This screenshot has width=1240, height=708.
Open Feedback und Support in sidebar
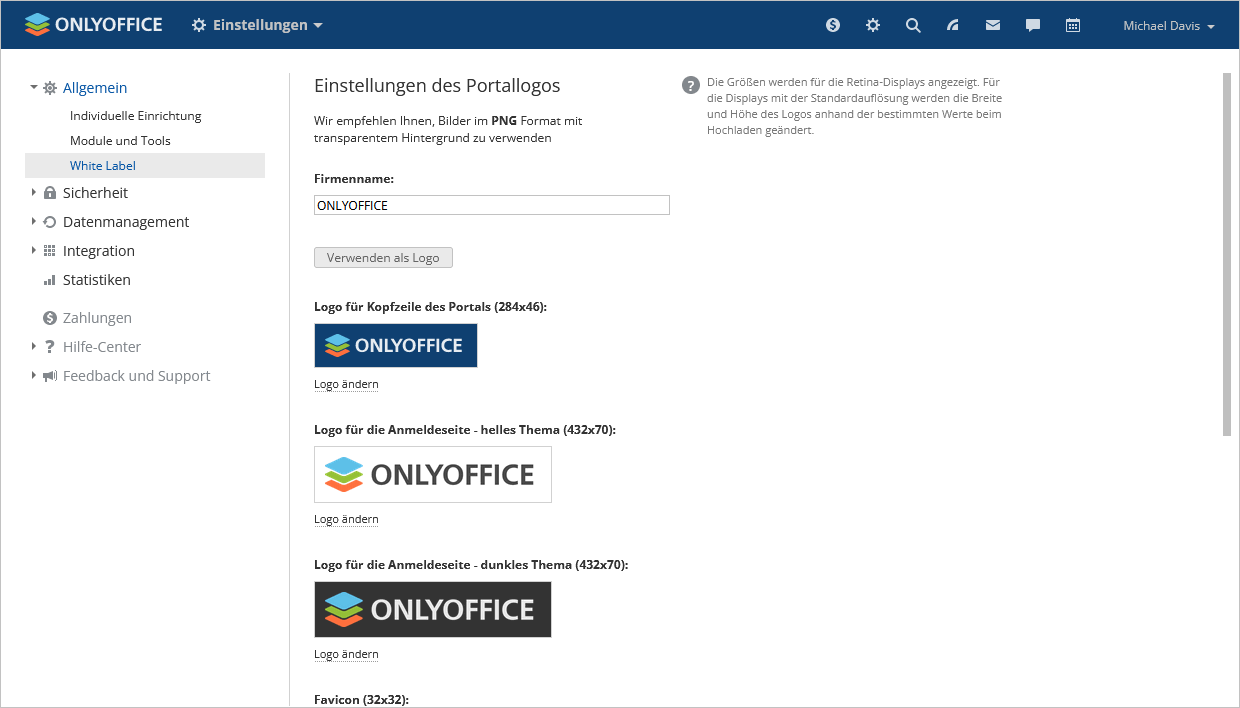pos(137,376)
